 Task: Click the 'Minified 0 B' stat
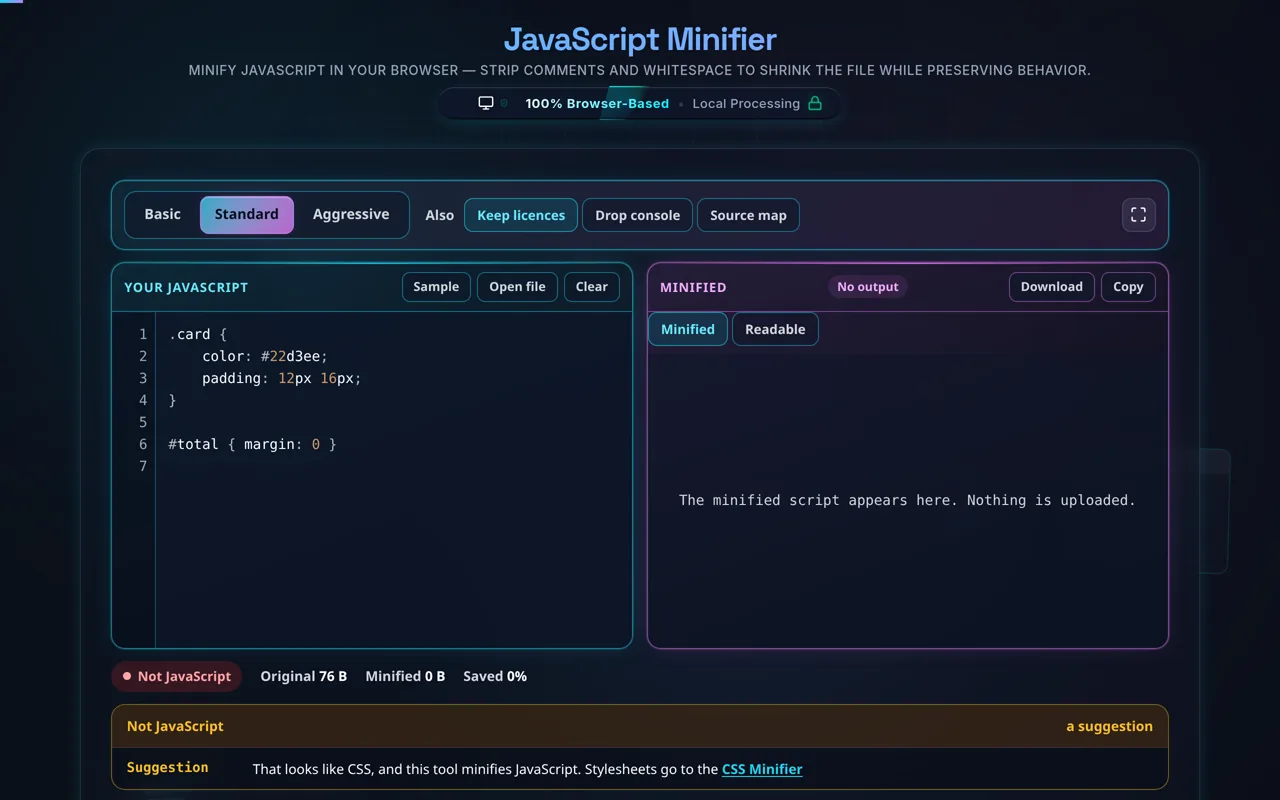click(x=405, y=676)
